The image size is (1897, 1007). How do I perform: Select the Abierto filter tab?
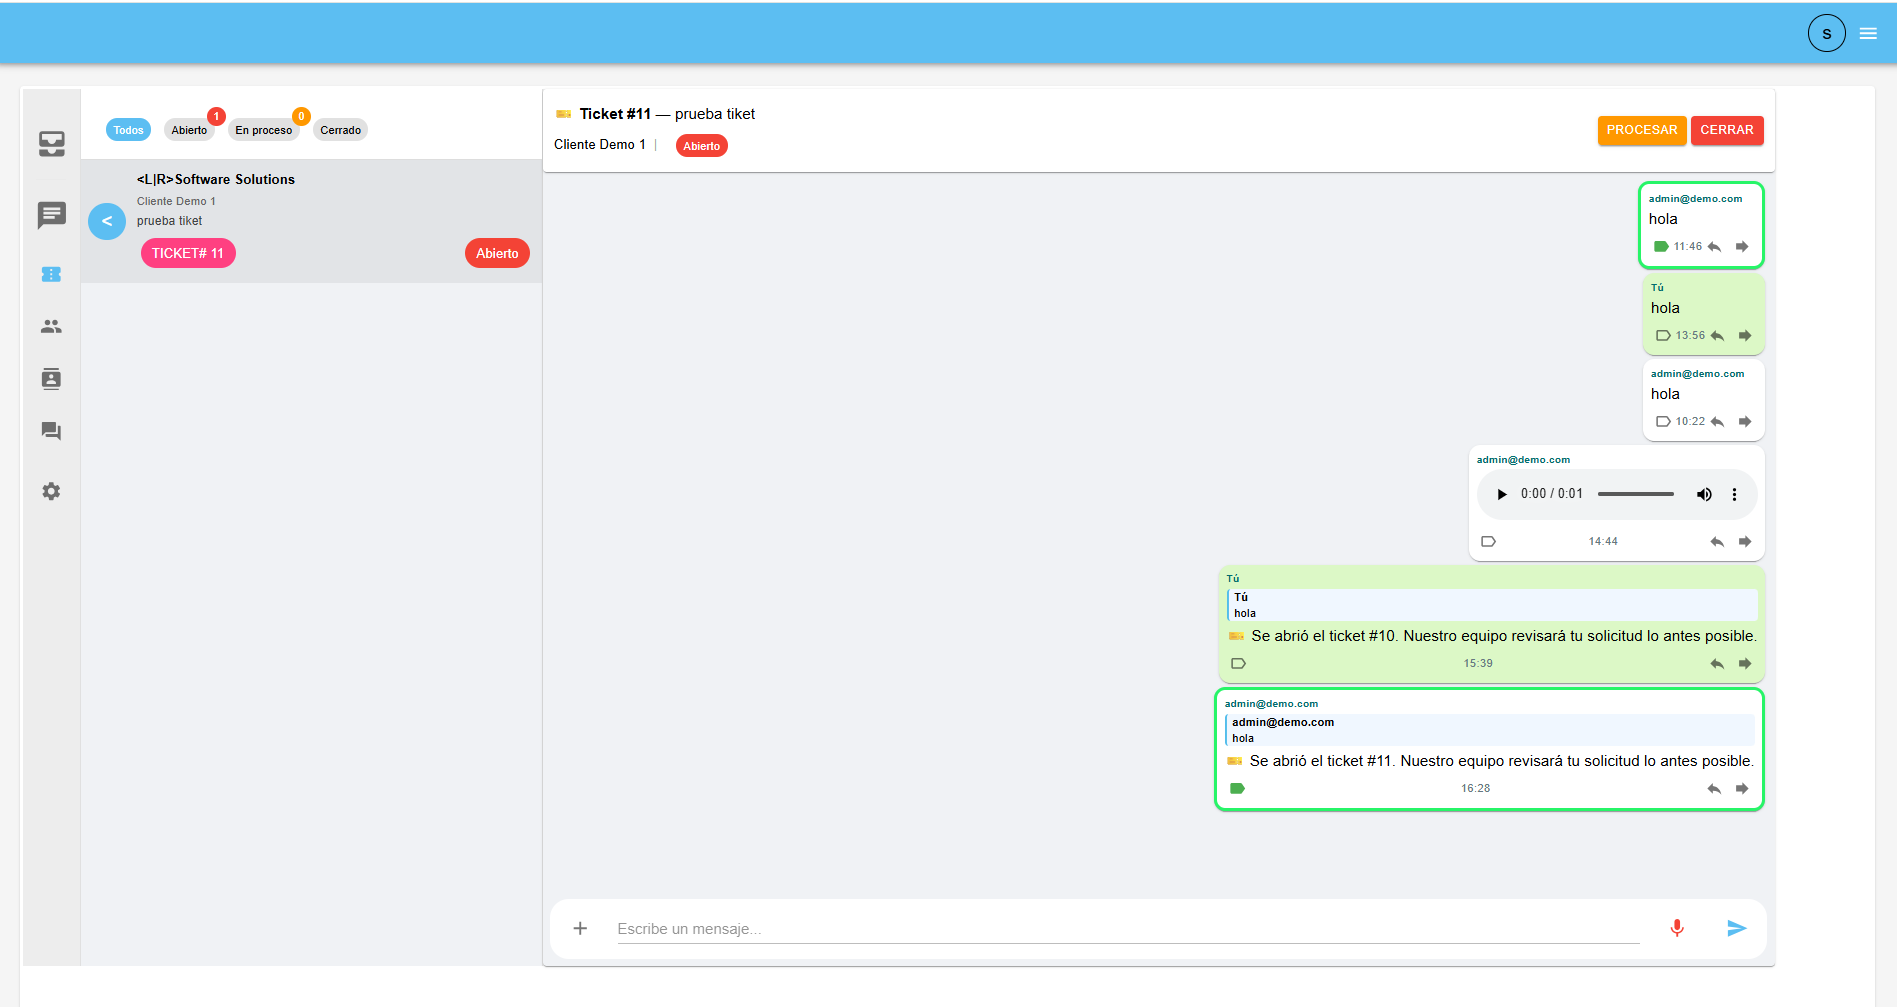point(189,130)
